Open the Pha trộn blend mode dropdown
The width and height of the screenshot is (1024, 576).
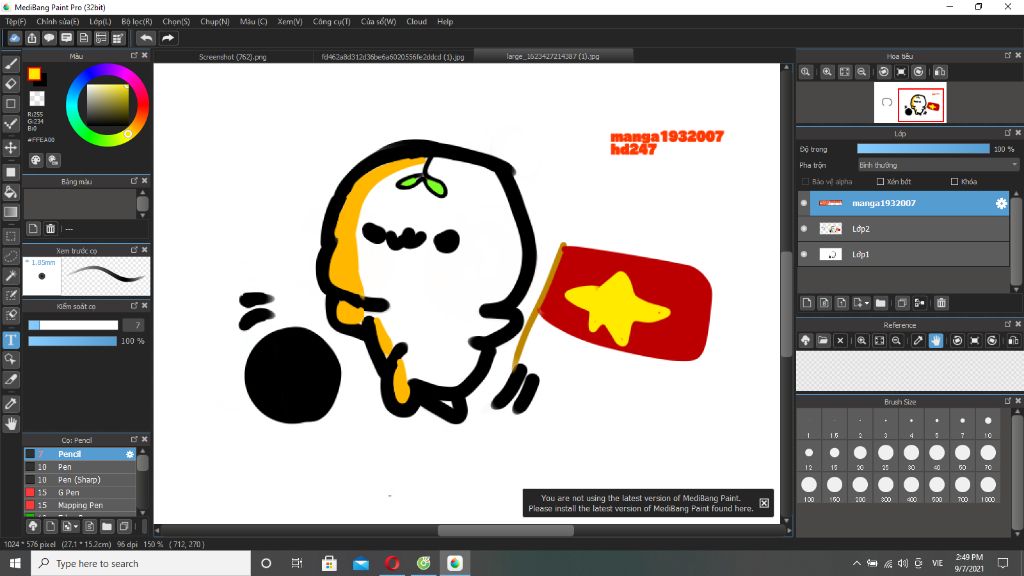point(938,165)
